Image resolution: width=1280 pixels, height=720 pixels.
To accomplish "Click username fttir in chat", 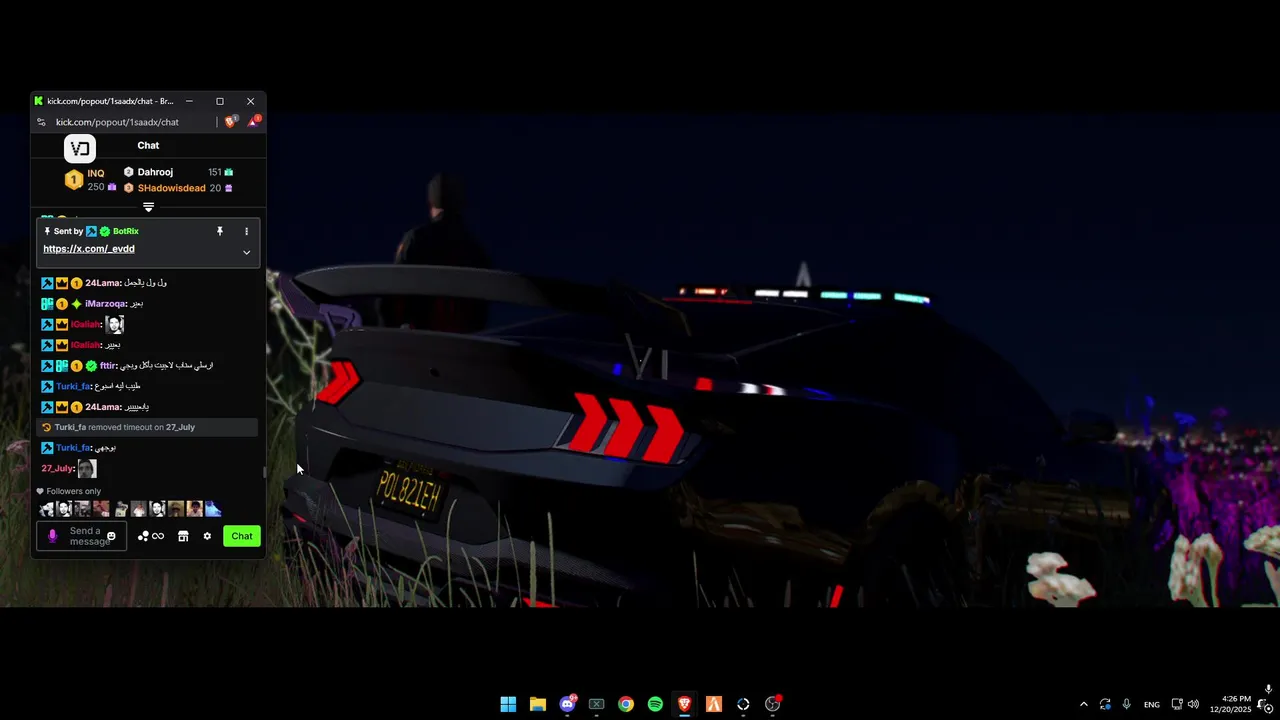I will [x=108, y=366].
